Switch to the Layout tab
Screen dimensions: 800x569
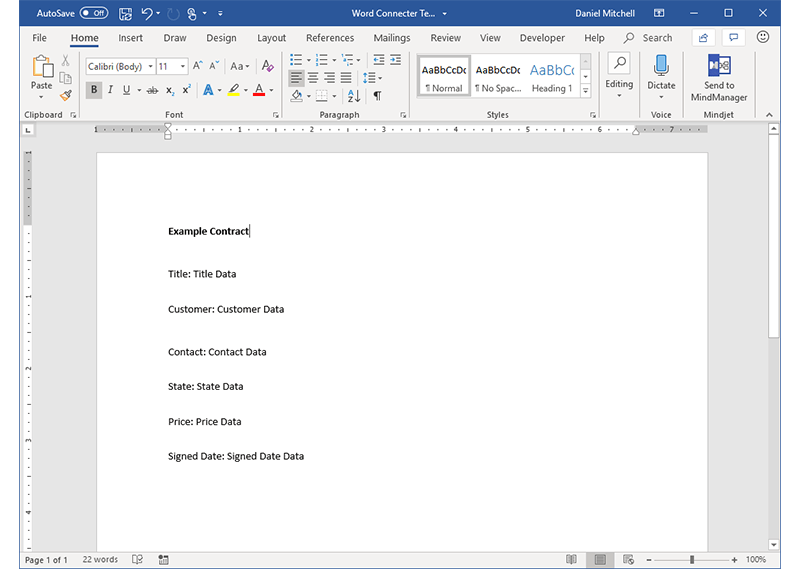pyautogui.click(x=271, y=38)
